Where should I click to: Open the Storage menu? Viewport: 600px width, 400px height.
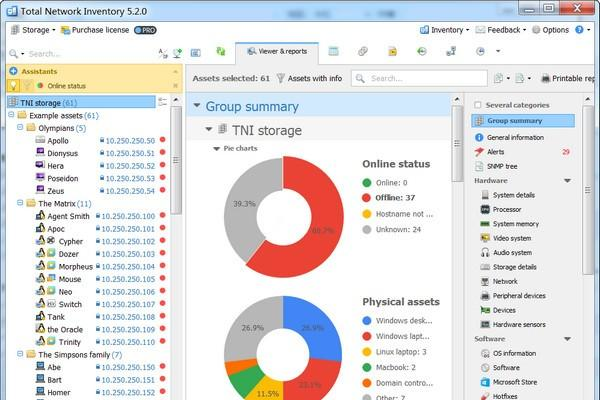point(33,30)
